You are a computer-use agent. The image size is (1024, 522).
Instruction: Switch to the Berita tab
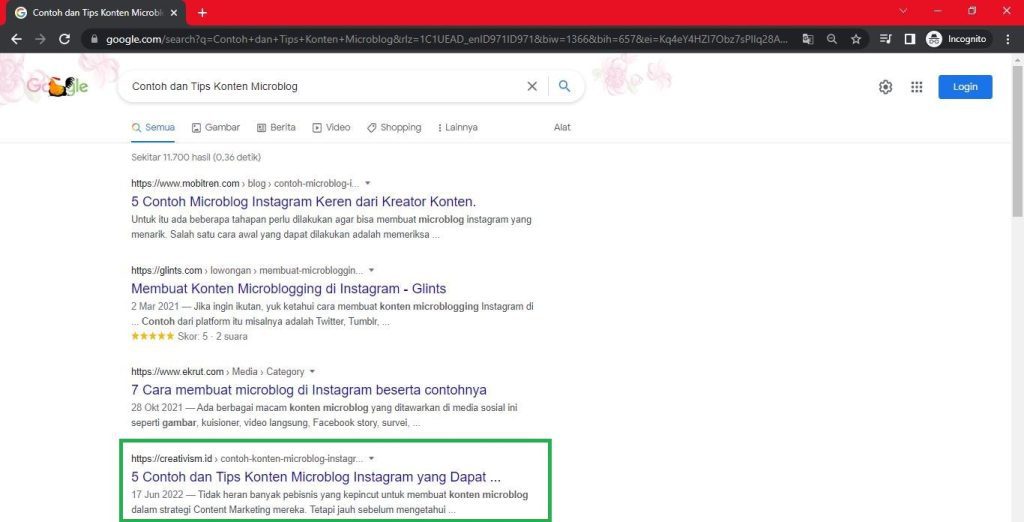[276, 127]
